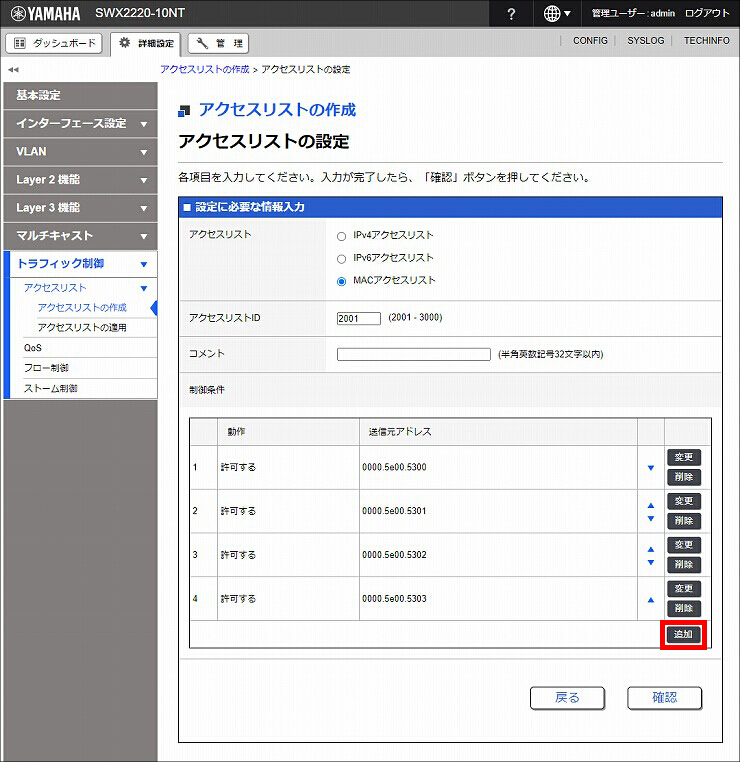Click 変更 button for rule 4
Viewport: 740px width, 762px height.
[x=684, y=589]
